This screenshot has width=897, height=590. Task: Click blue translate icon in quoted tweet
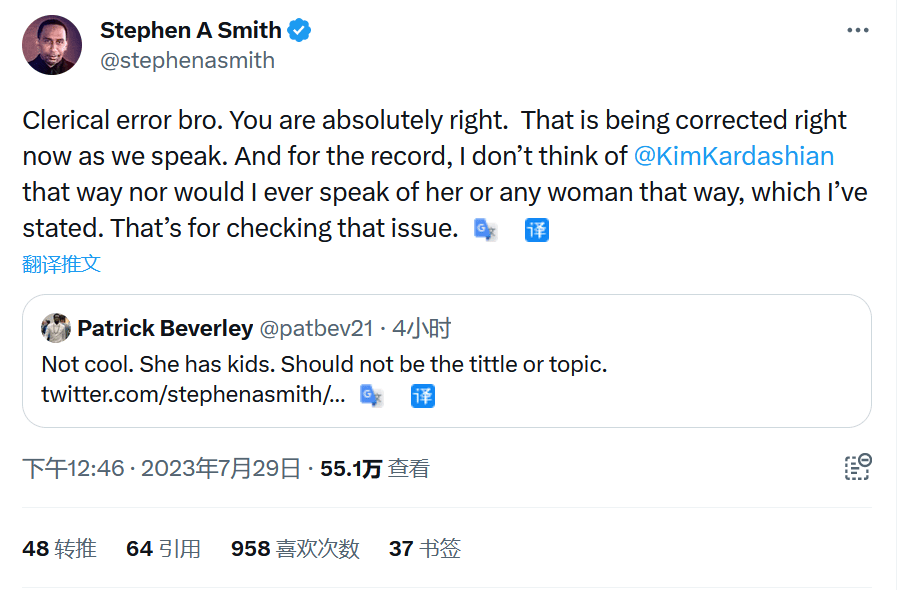pos(423,395)
